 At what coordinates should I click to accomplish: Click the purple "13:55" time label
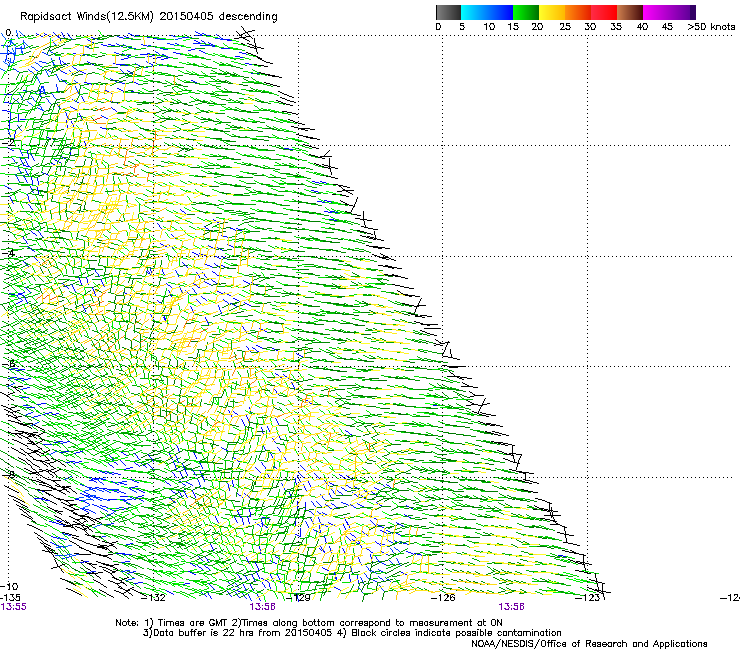pos(14,607)
